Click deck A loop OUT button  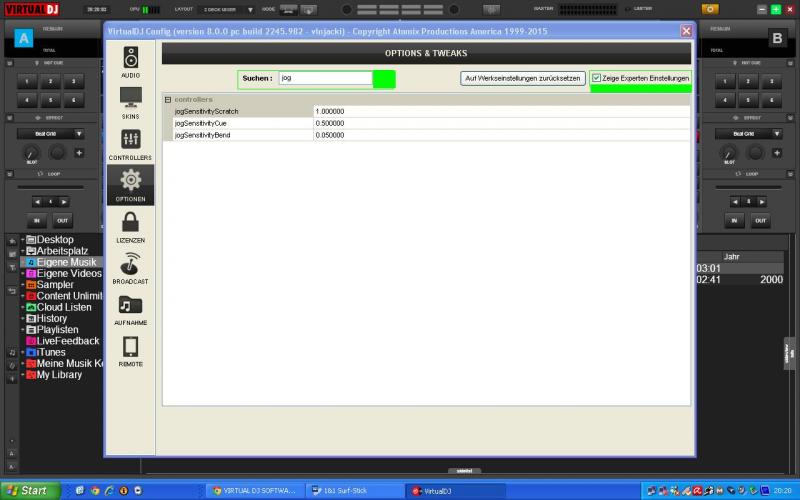(62, 220)
